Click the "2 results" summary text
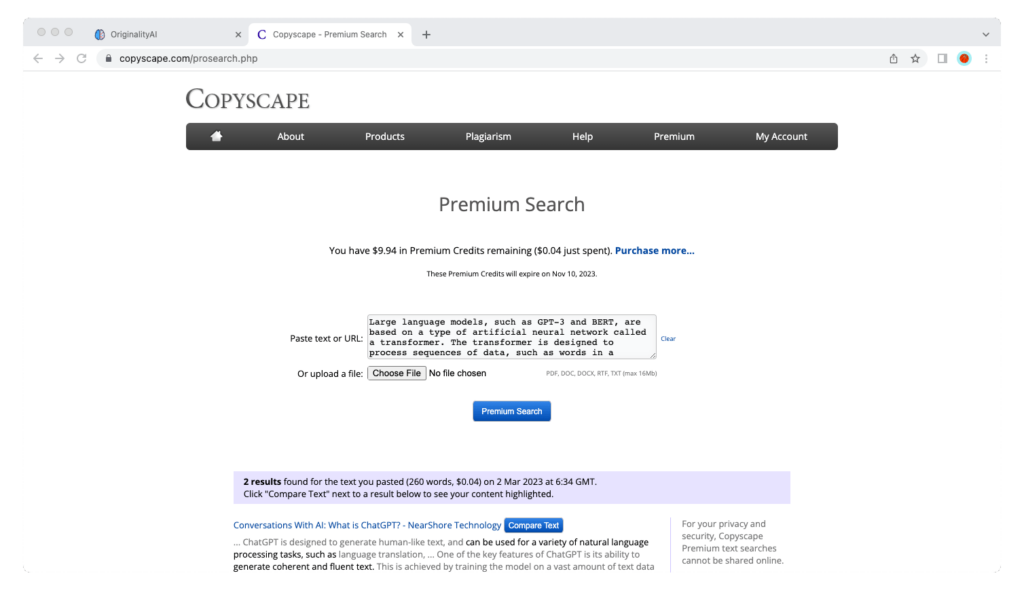 [262, 481]
